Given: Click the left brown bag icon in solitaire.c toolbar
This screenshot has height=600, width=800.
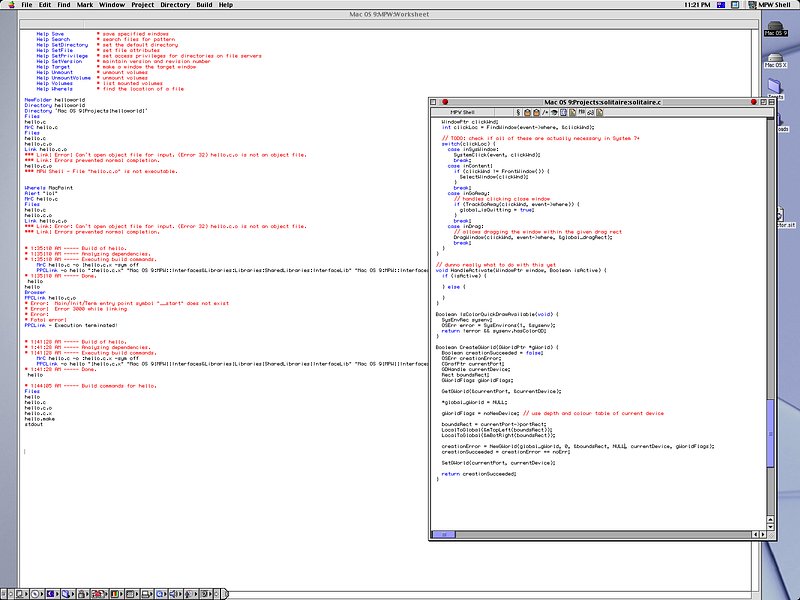Looking at the screenshot, I should pyautogui.click(x=528, y=112).
